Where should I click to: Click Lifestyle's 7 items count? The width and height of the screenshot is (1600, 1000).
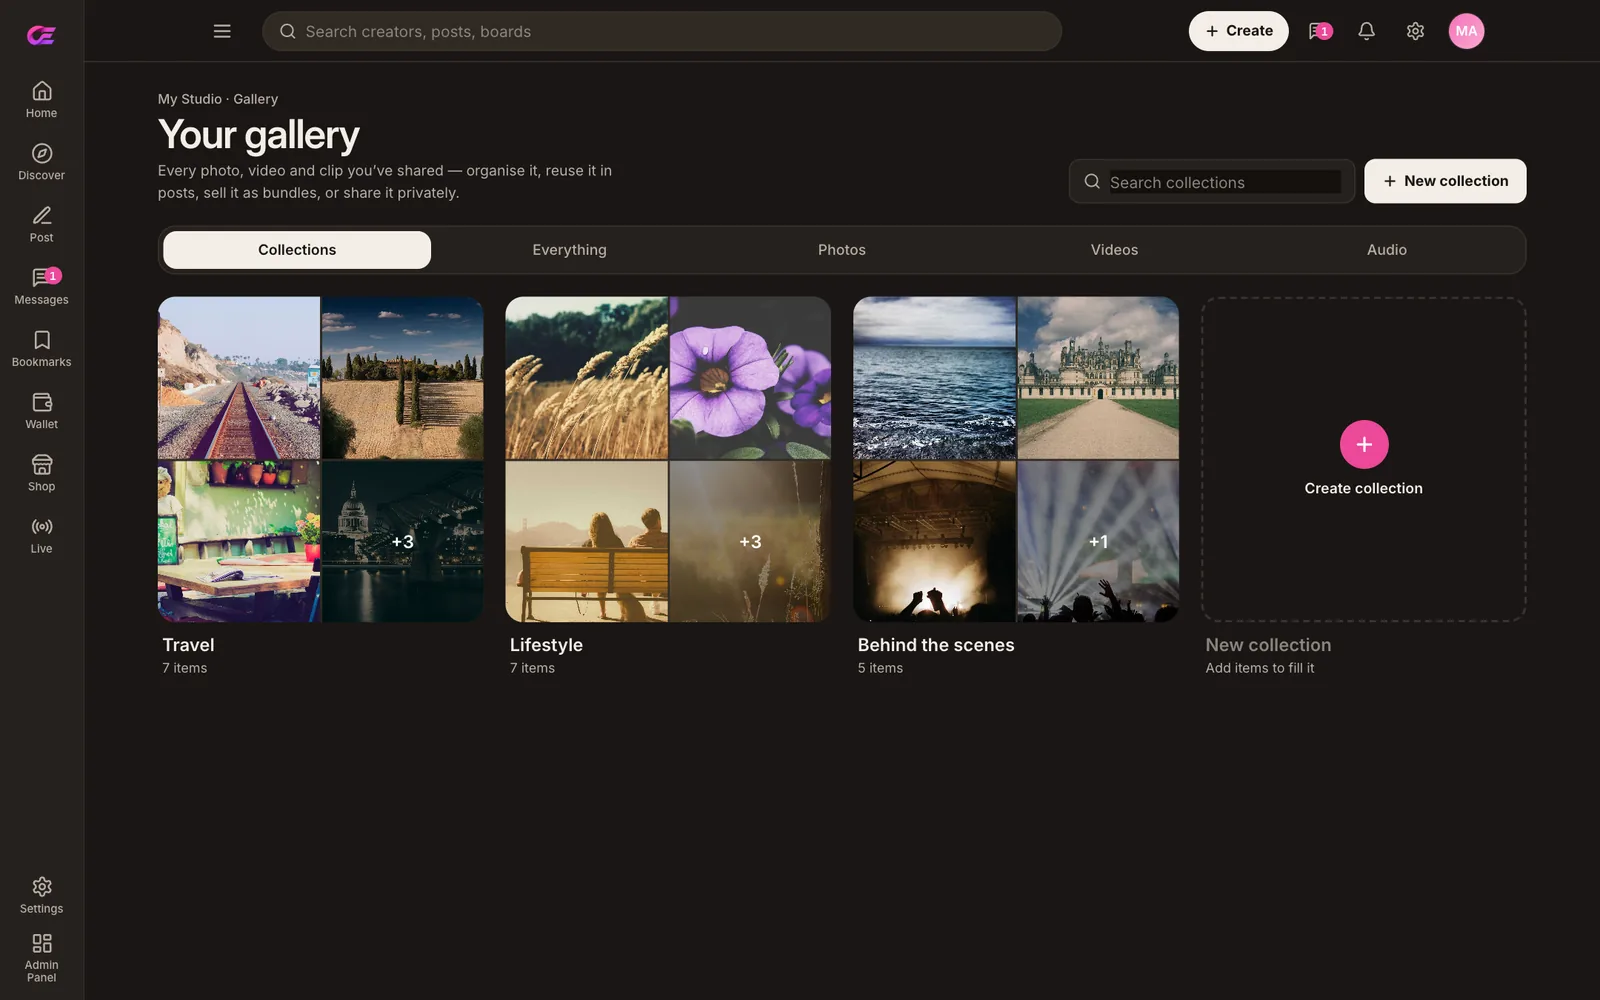[532, 668]
